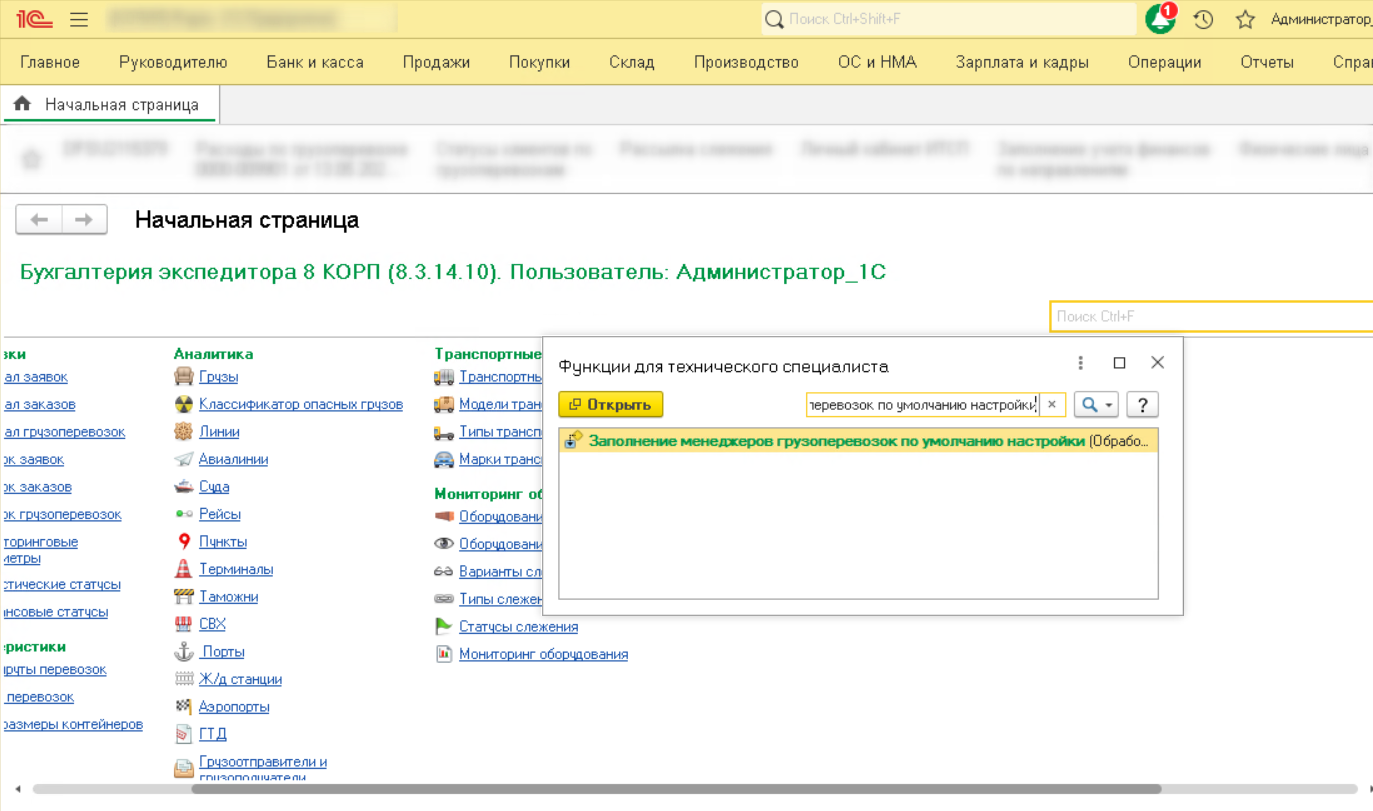The image size is (1373, 811).
Task: Click the gear icon beside Линии
Action: pyautogui.click(x=184, y=432)
